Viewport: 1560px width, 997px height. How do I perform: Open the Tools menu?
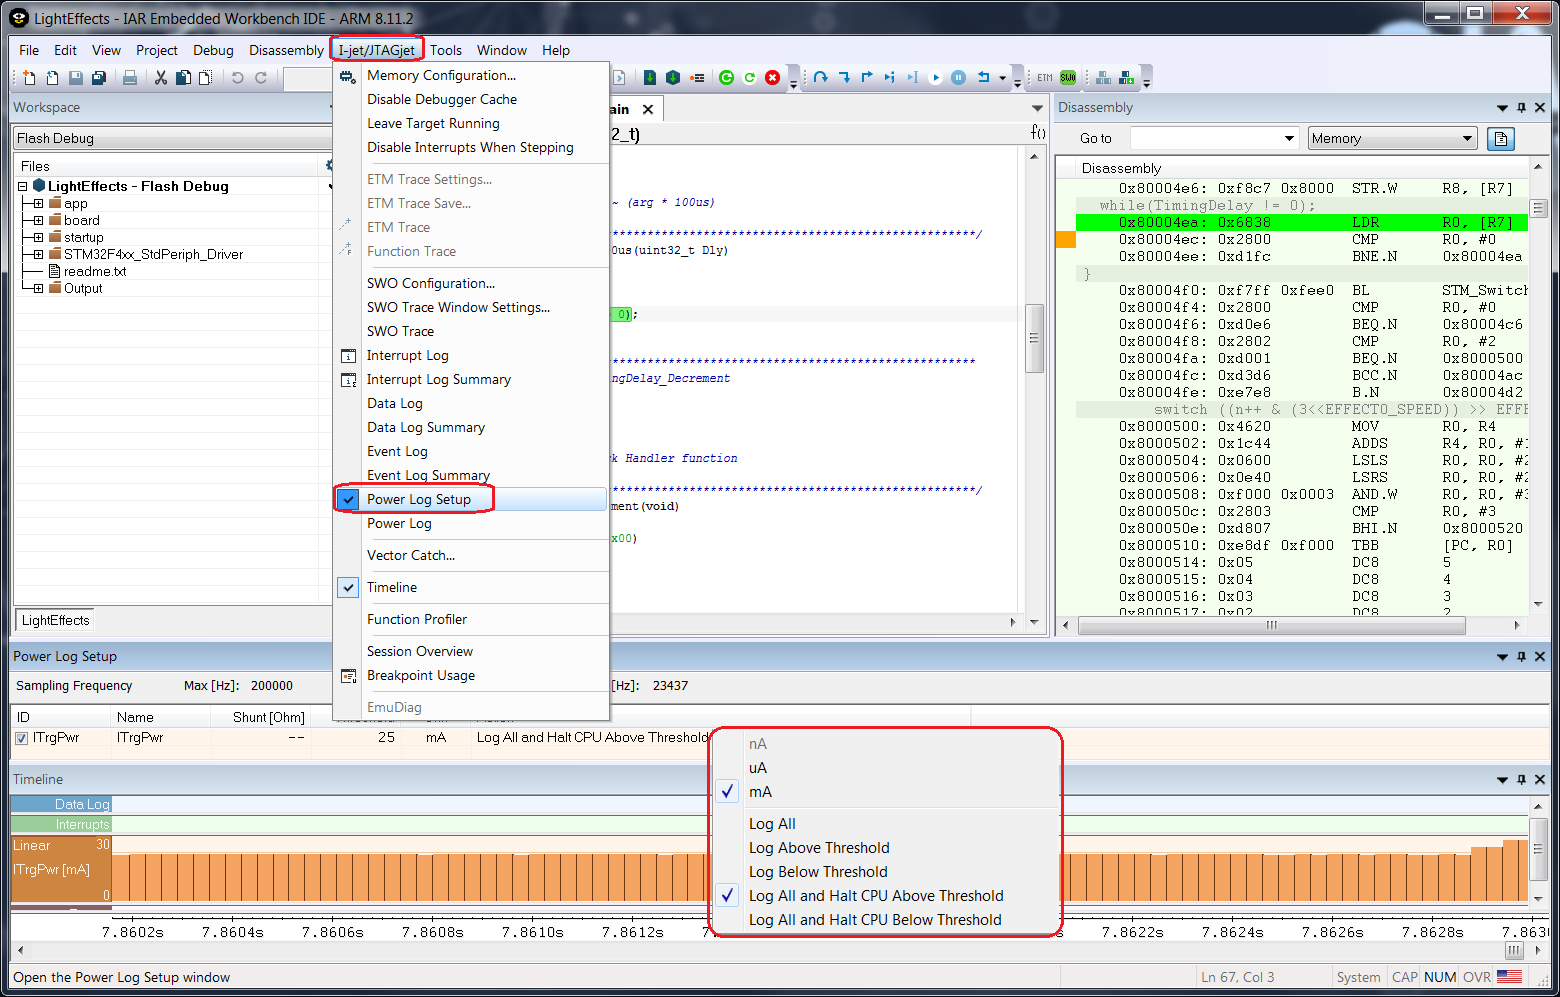446,50
